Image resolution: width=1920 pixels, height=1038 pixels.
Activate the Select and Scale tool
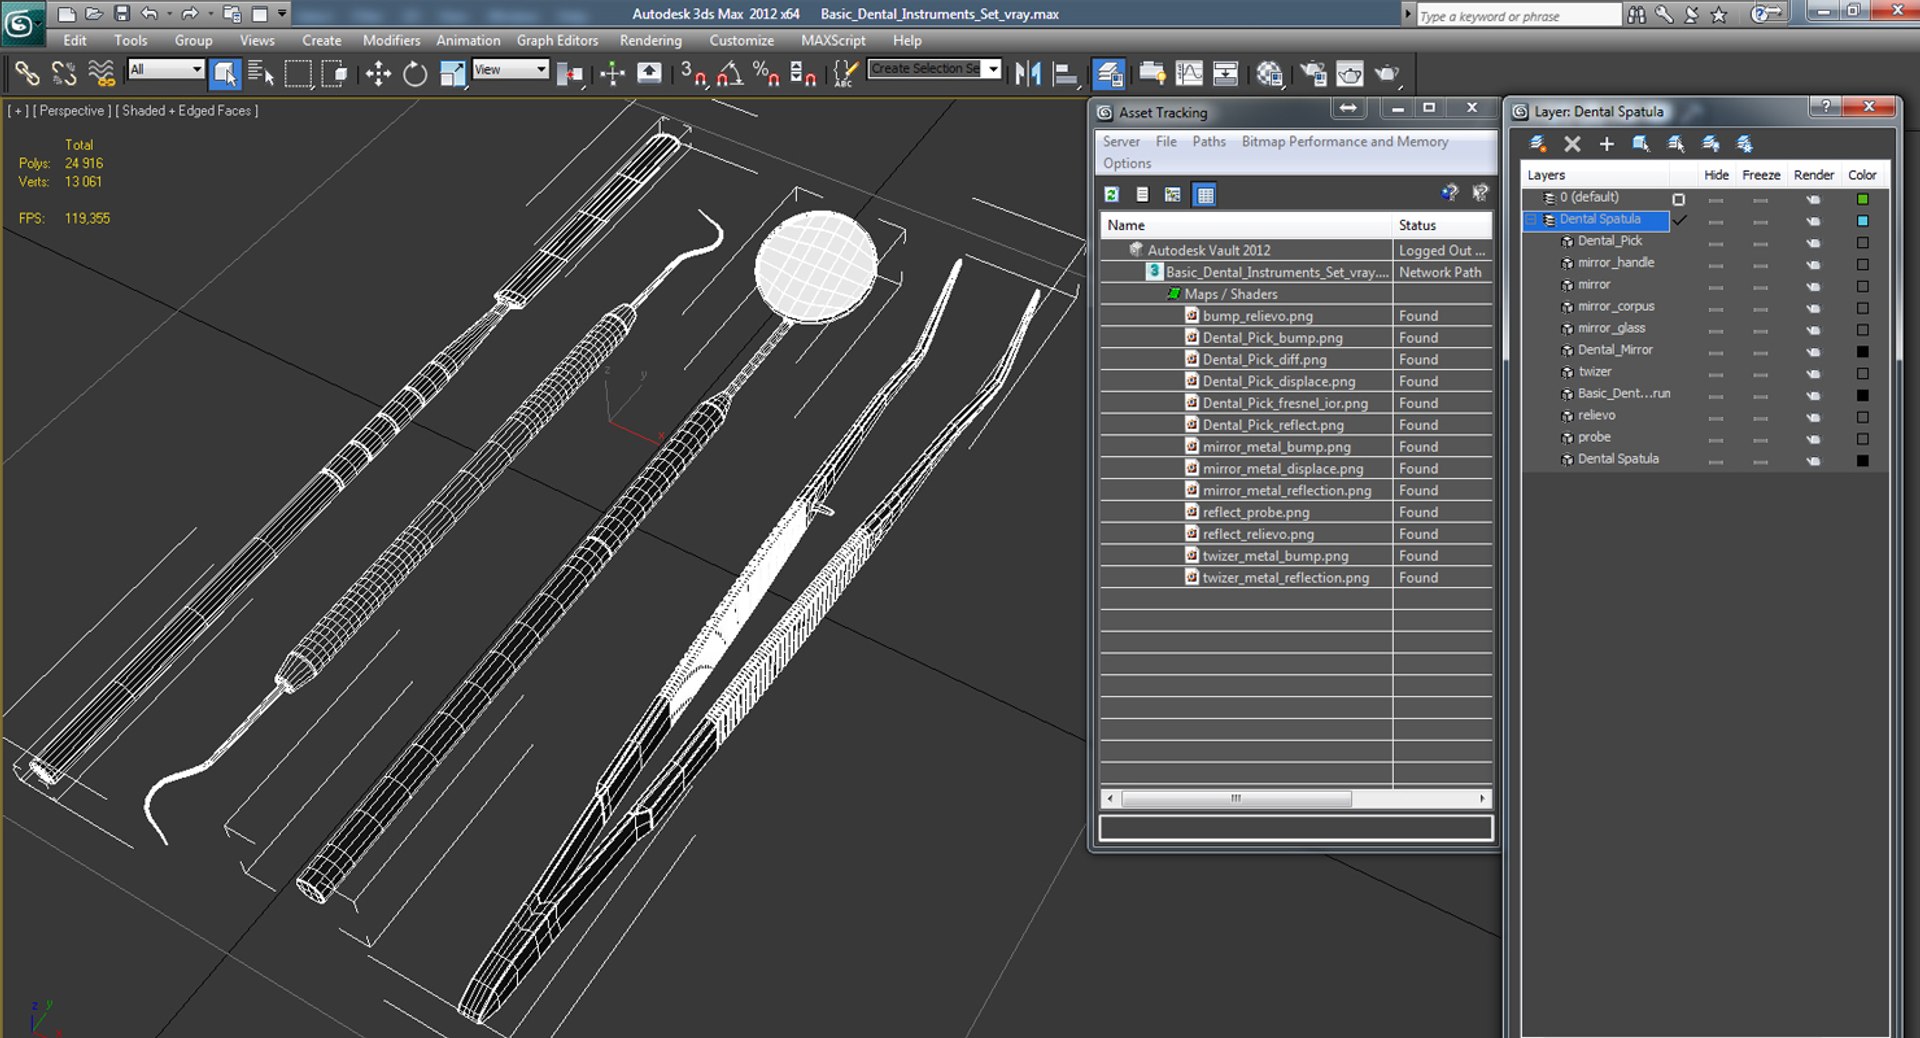click(x=452, y=73)
